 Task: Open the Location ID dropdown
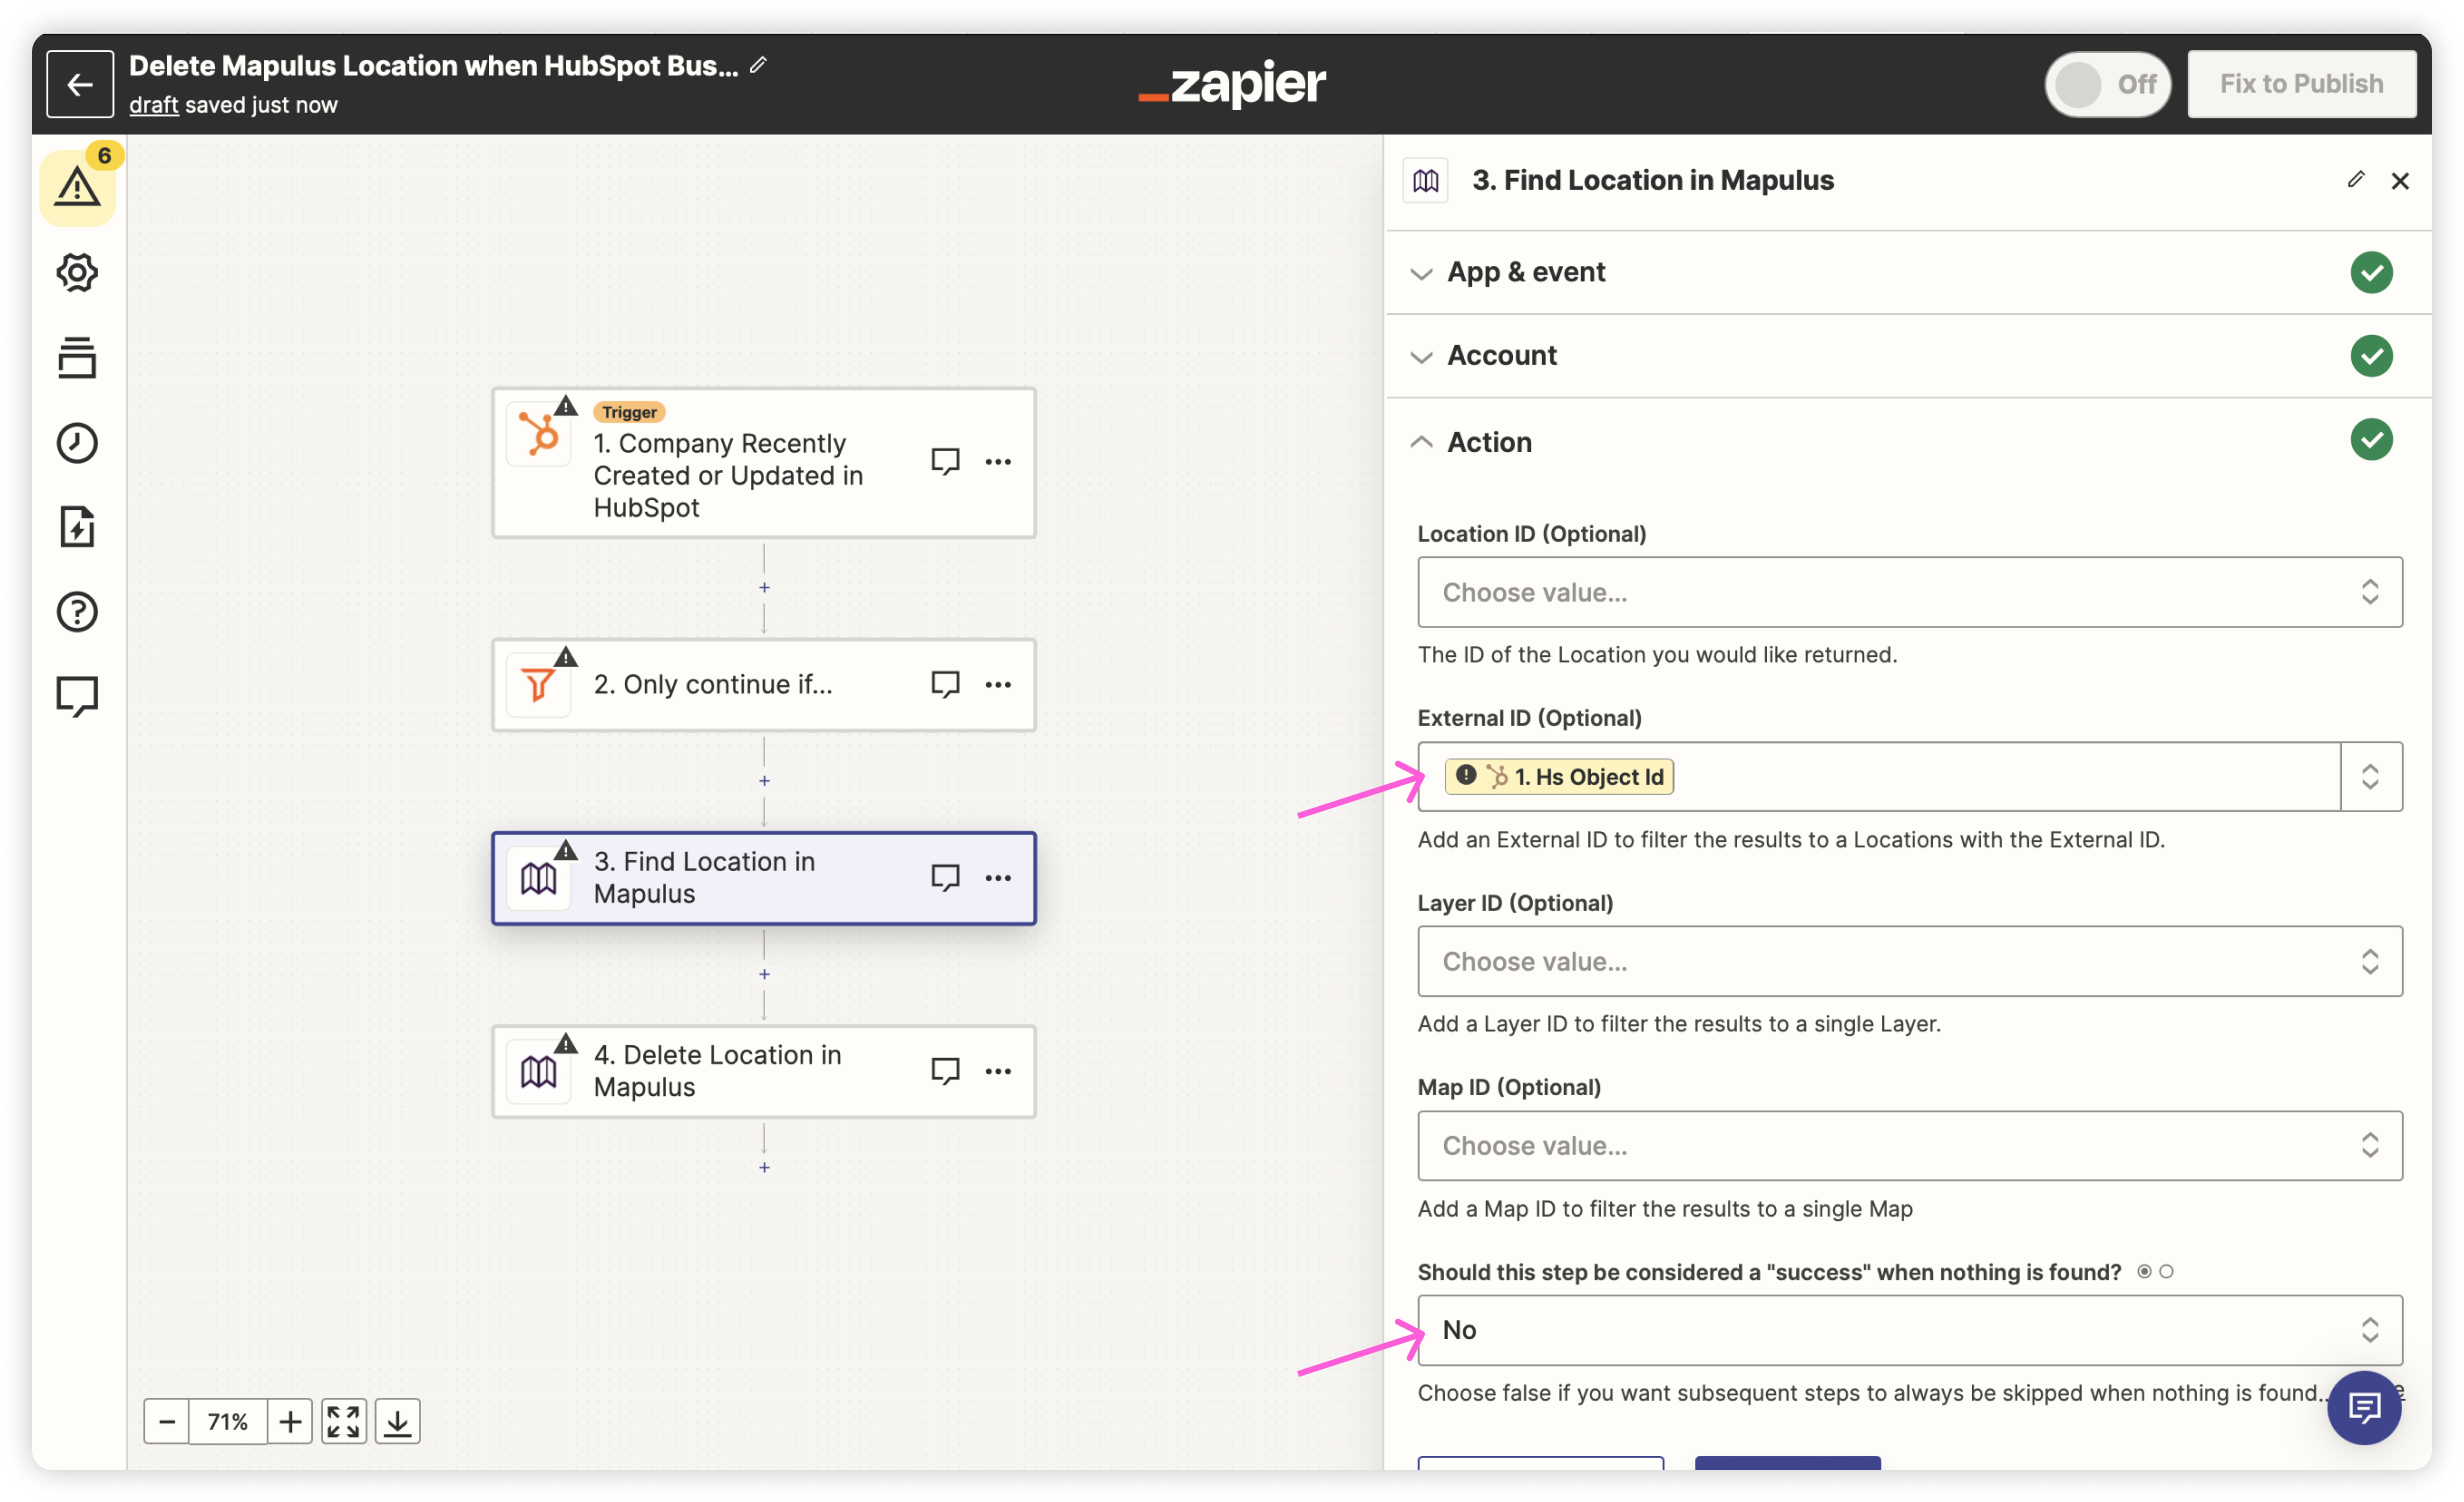point(1909,593)
